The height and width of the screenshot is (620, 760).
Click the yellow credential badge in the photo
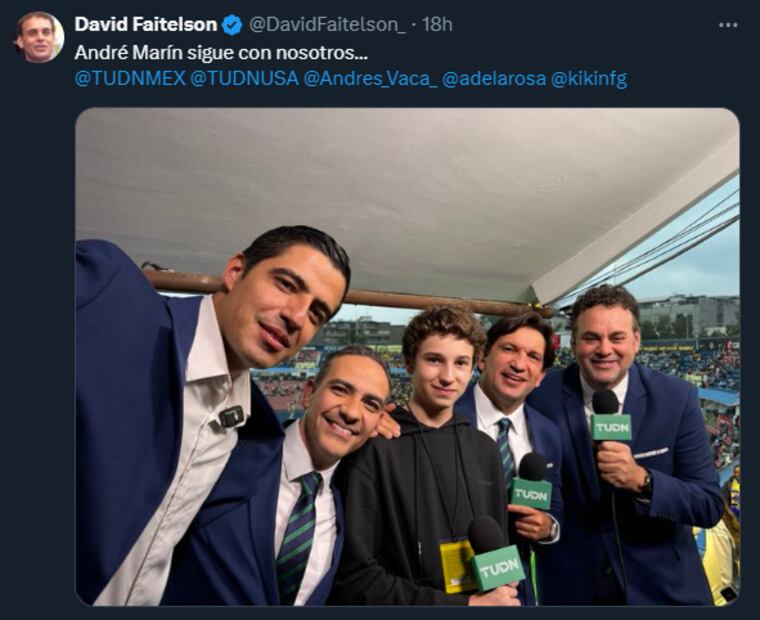(458, 566)
